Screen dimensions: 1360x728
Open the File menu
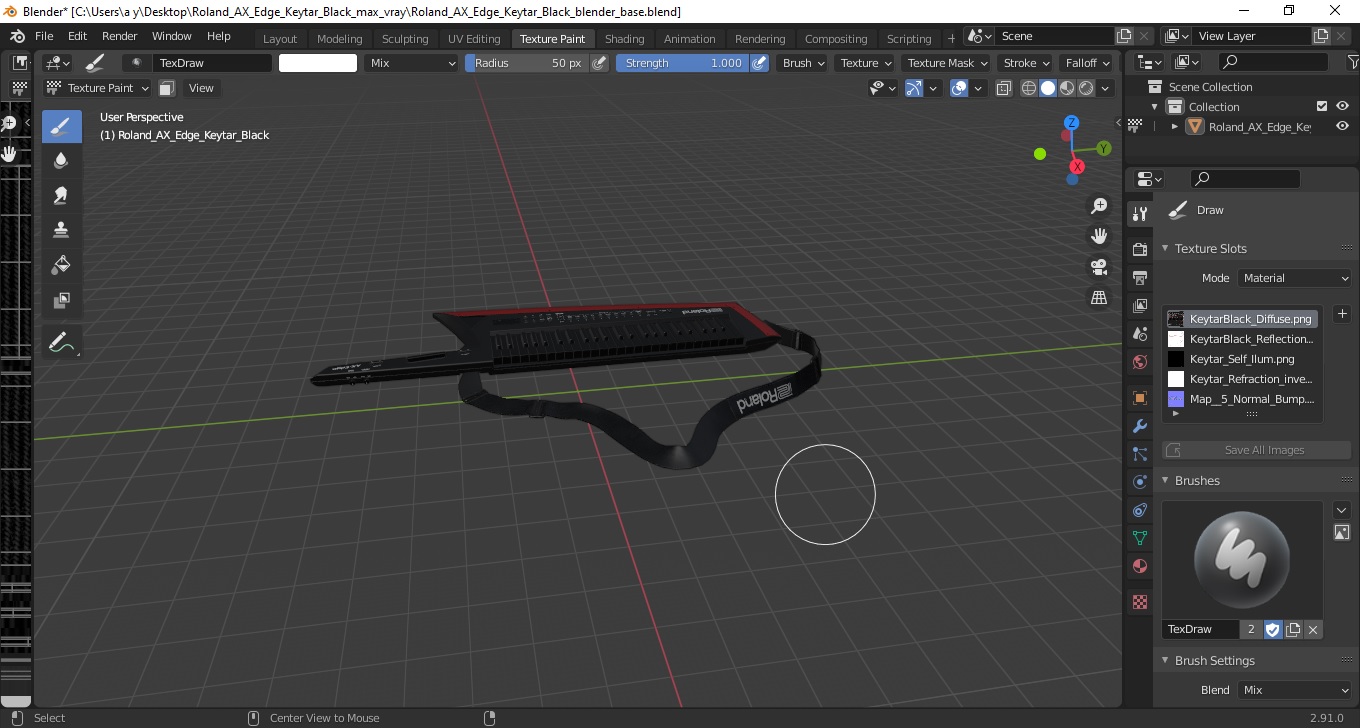pos(44,36)
